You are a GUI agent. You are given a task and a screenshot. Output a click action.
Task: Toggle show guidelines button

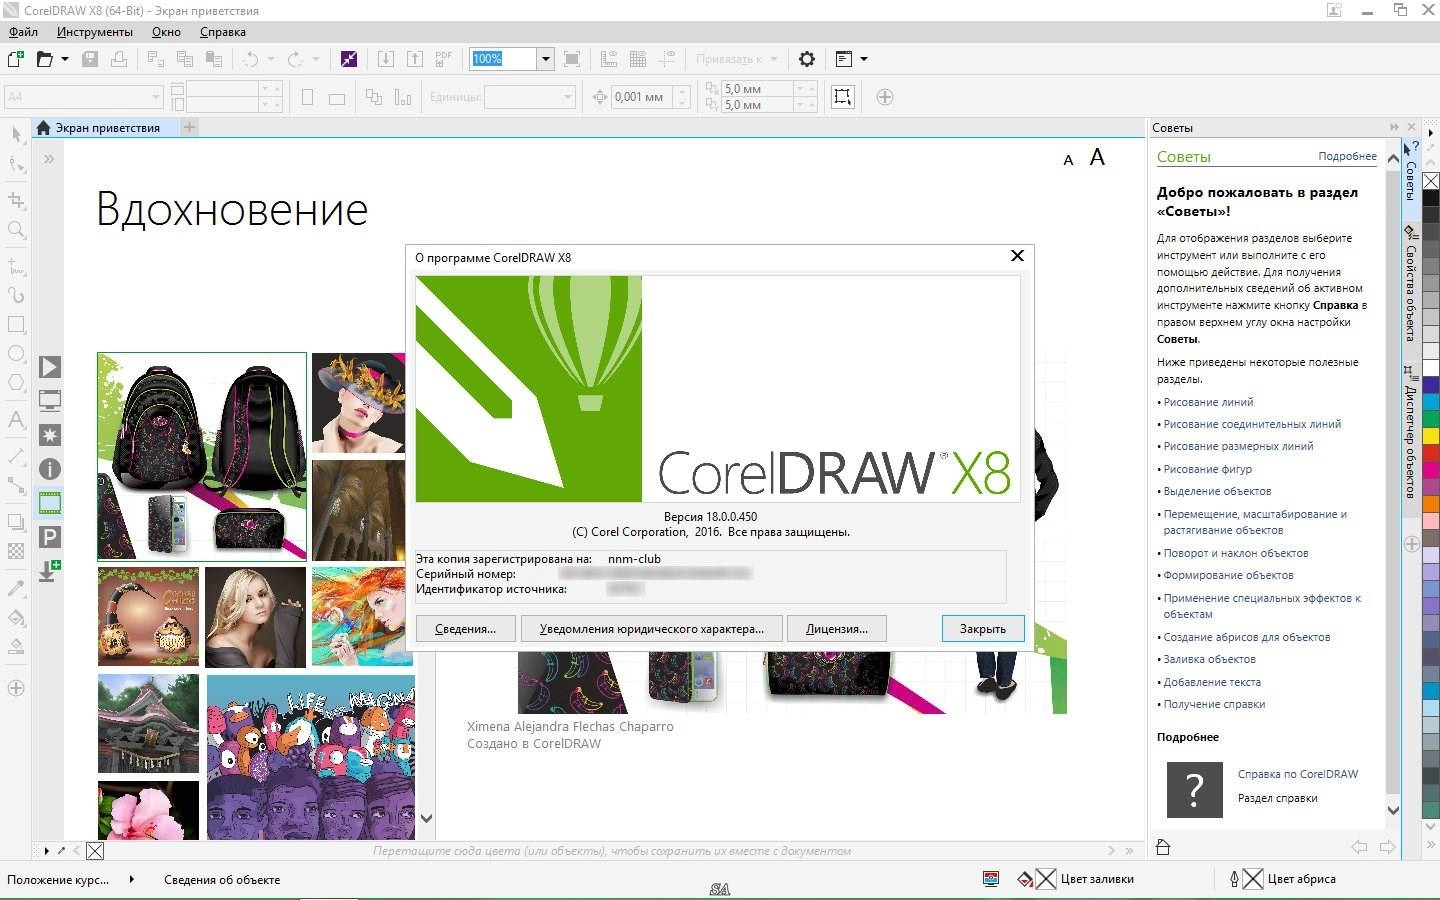coord(667,59)
